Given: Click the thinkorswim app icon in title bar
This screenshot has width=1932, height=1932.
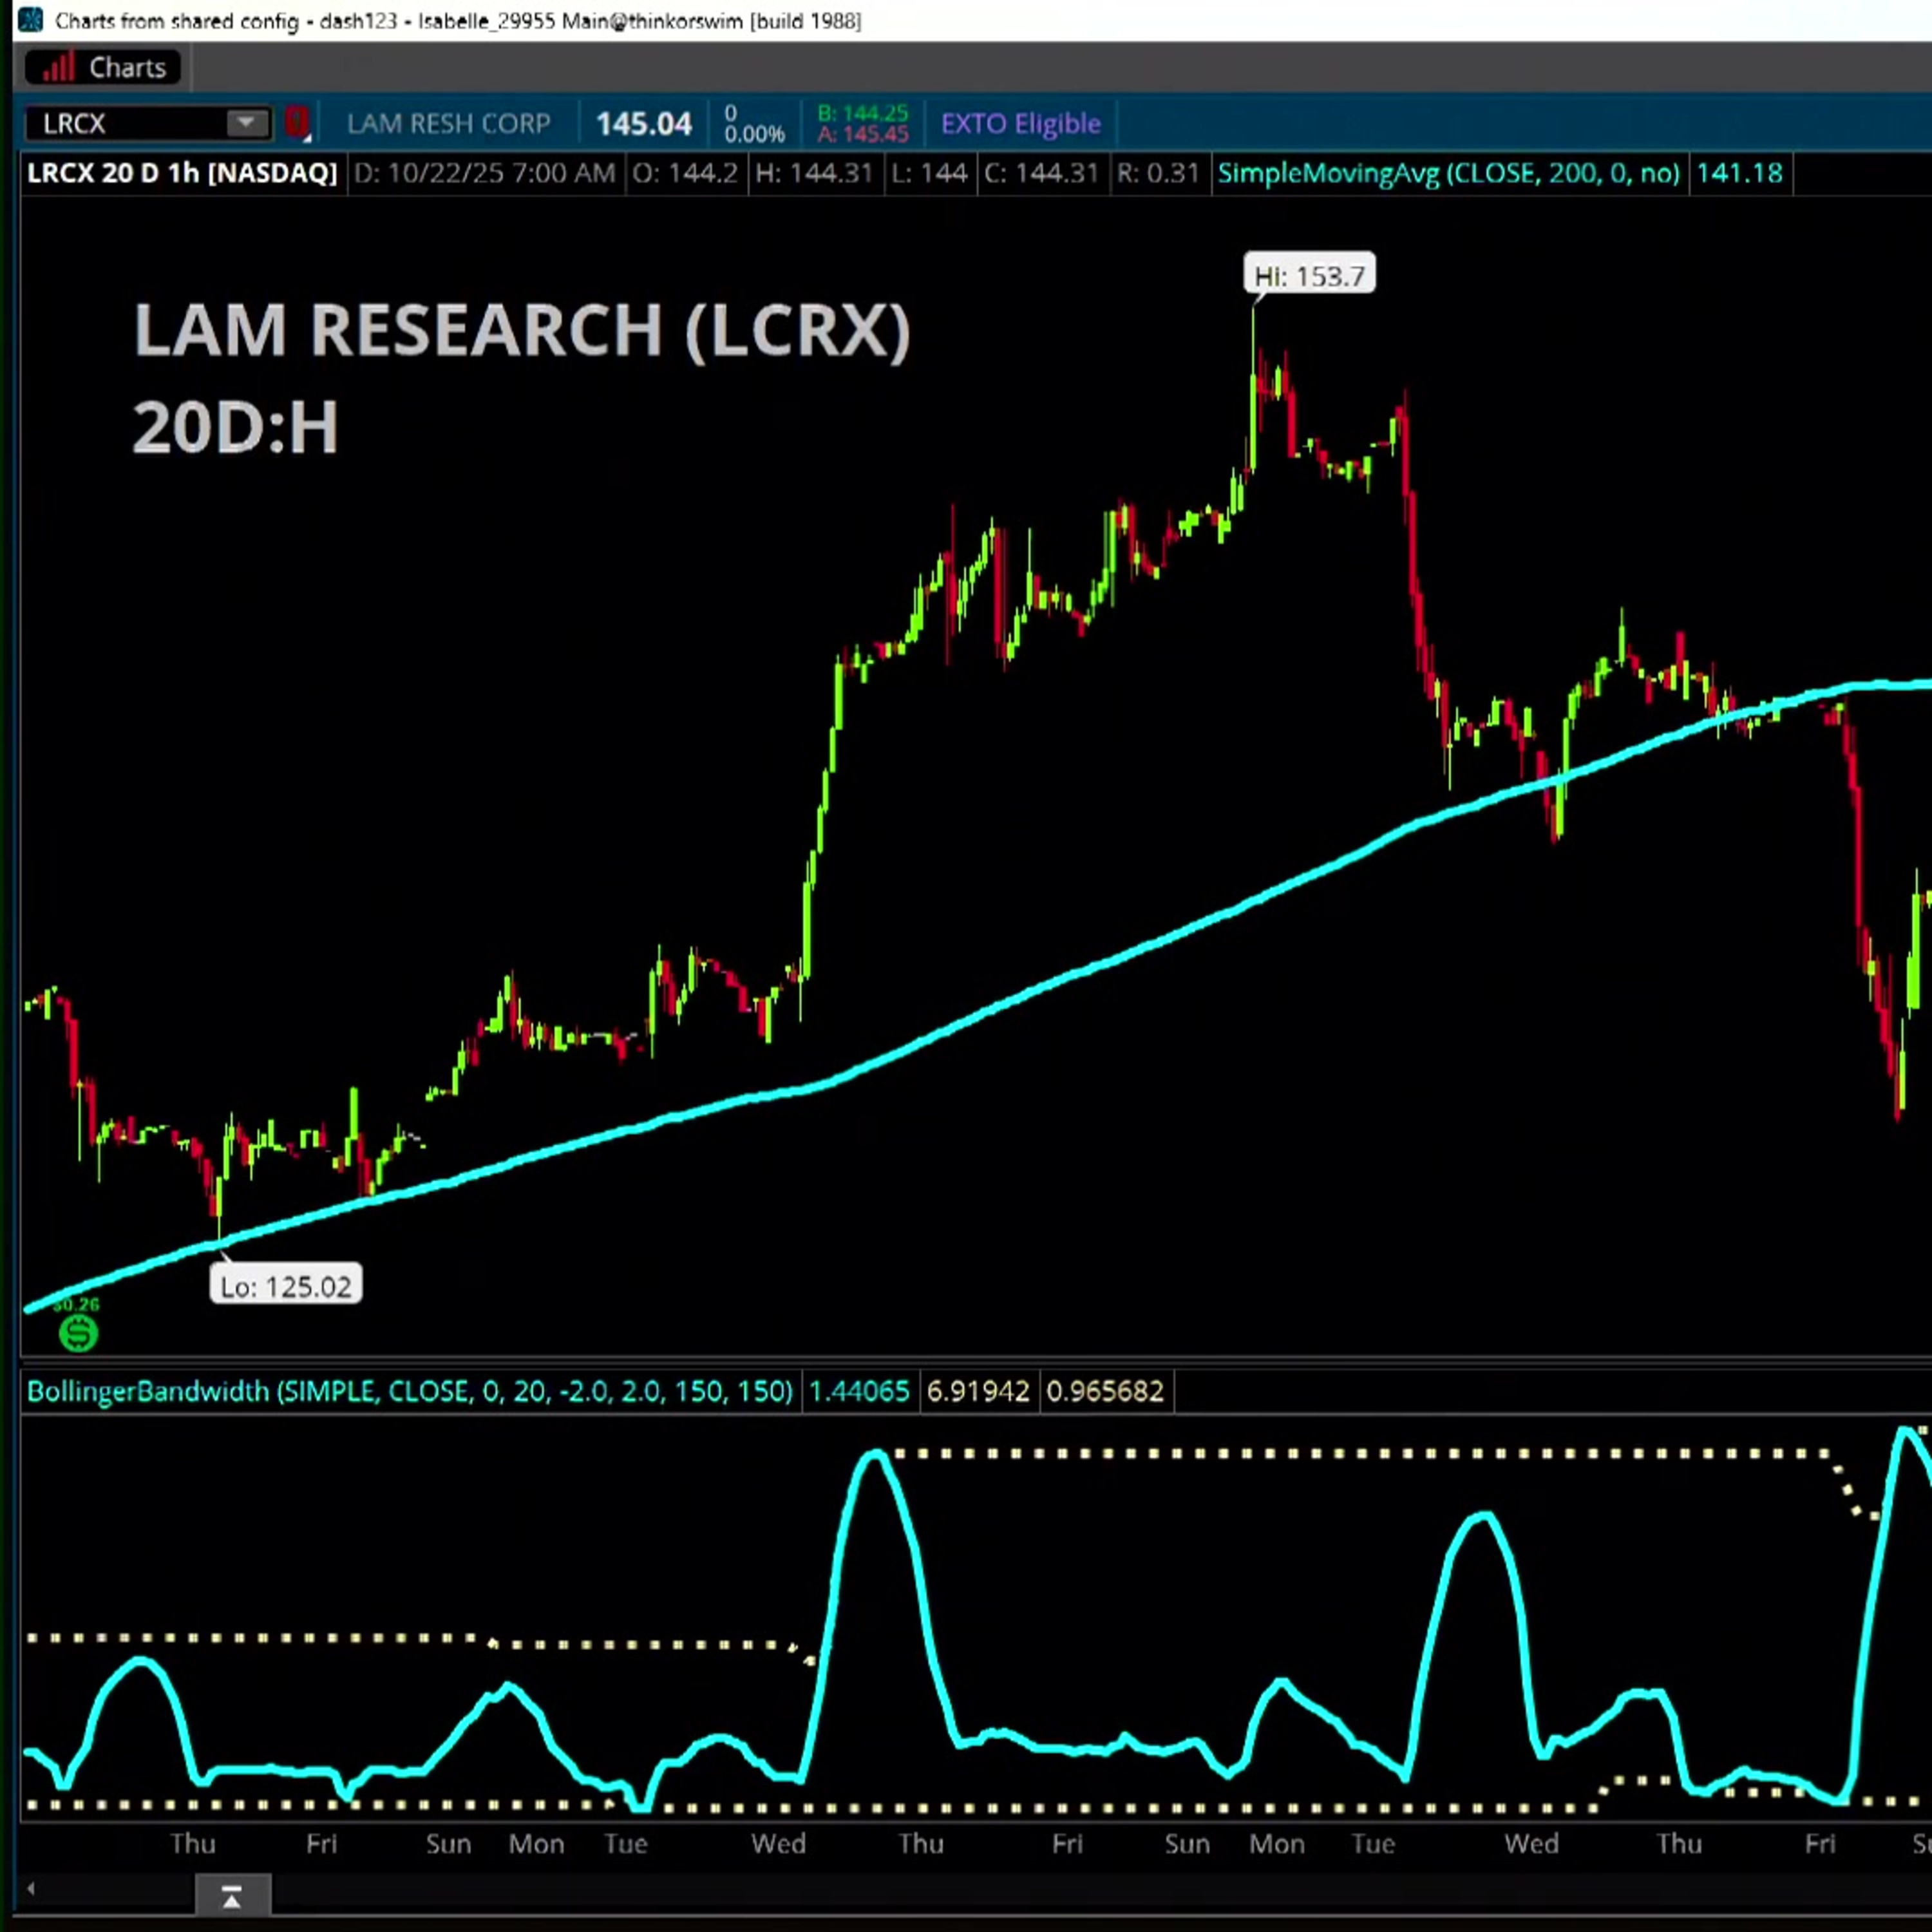Looking at the screenshot, I should coord(30,20).
